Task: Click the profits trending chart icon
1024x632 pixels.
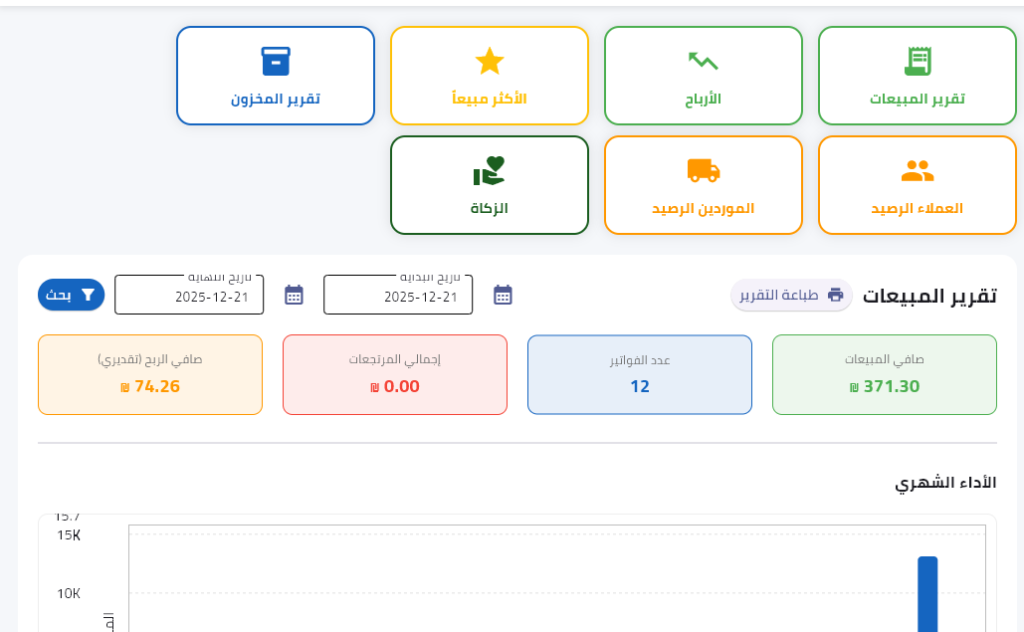Action: (x=703, y=61)
